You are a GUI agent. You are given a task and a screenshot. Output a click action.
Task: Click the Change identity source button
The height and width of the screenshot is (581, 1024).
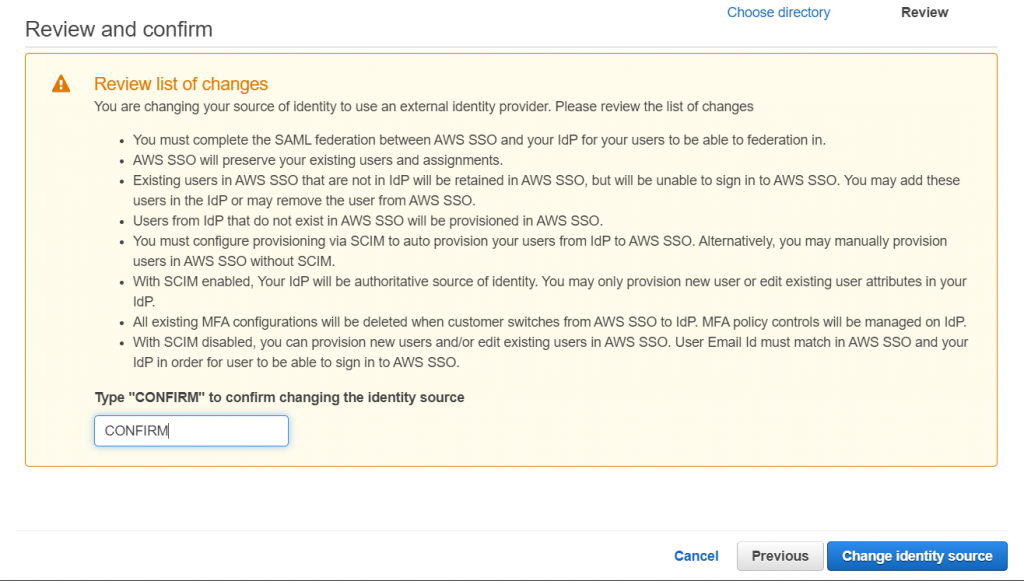(917, 556)
